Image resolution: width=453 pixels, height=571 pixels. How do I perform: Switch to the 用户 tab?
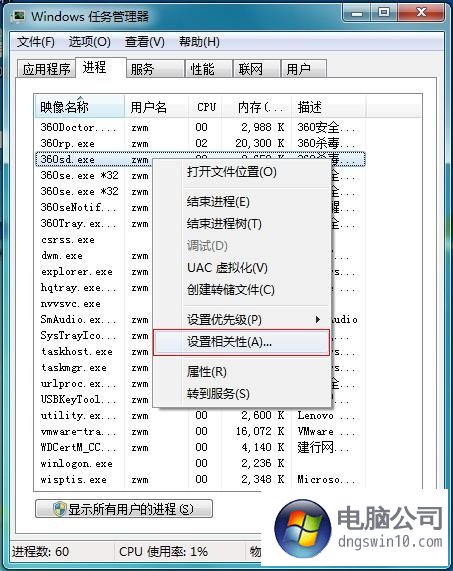click(x=304, y=69)
